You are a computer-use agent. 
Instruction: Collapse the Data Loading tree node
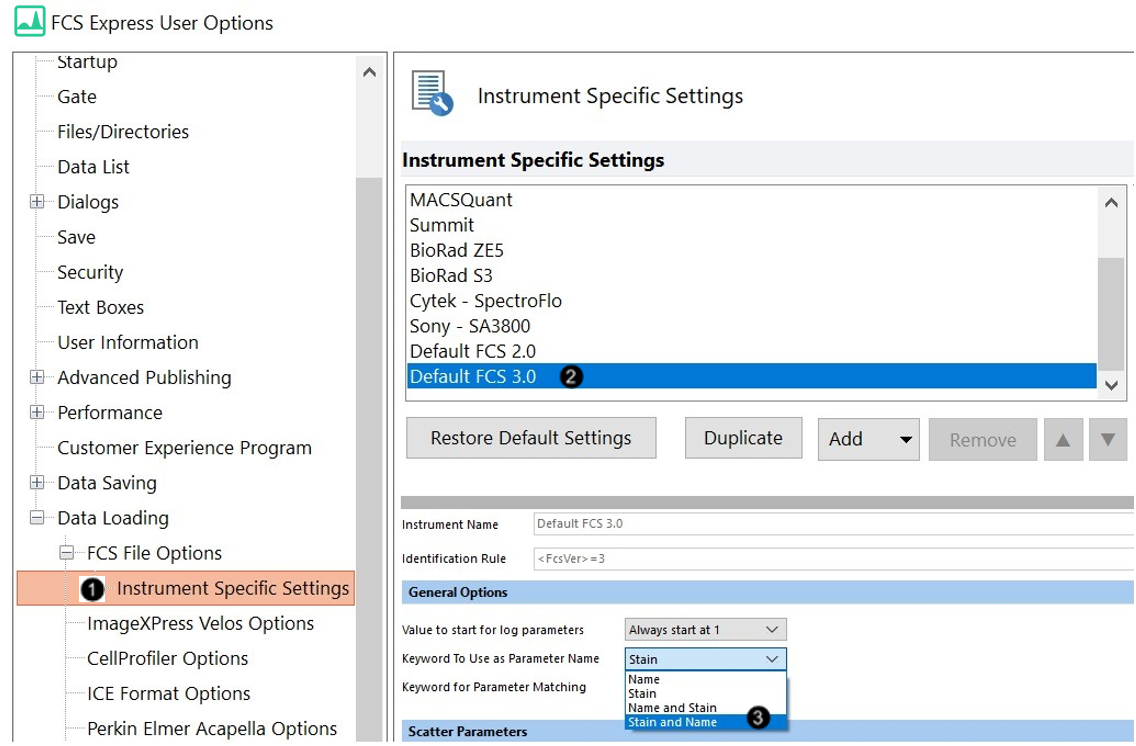[x=37, y=517]
